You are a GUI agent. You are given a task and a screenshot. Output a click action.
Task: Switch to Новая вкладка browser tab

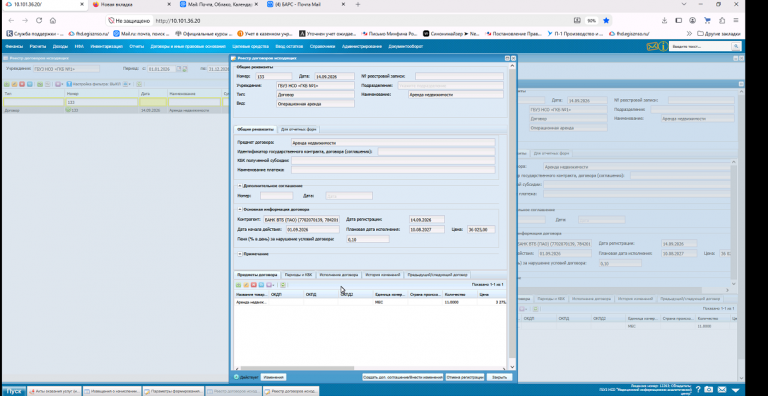click(131, 4)
